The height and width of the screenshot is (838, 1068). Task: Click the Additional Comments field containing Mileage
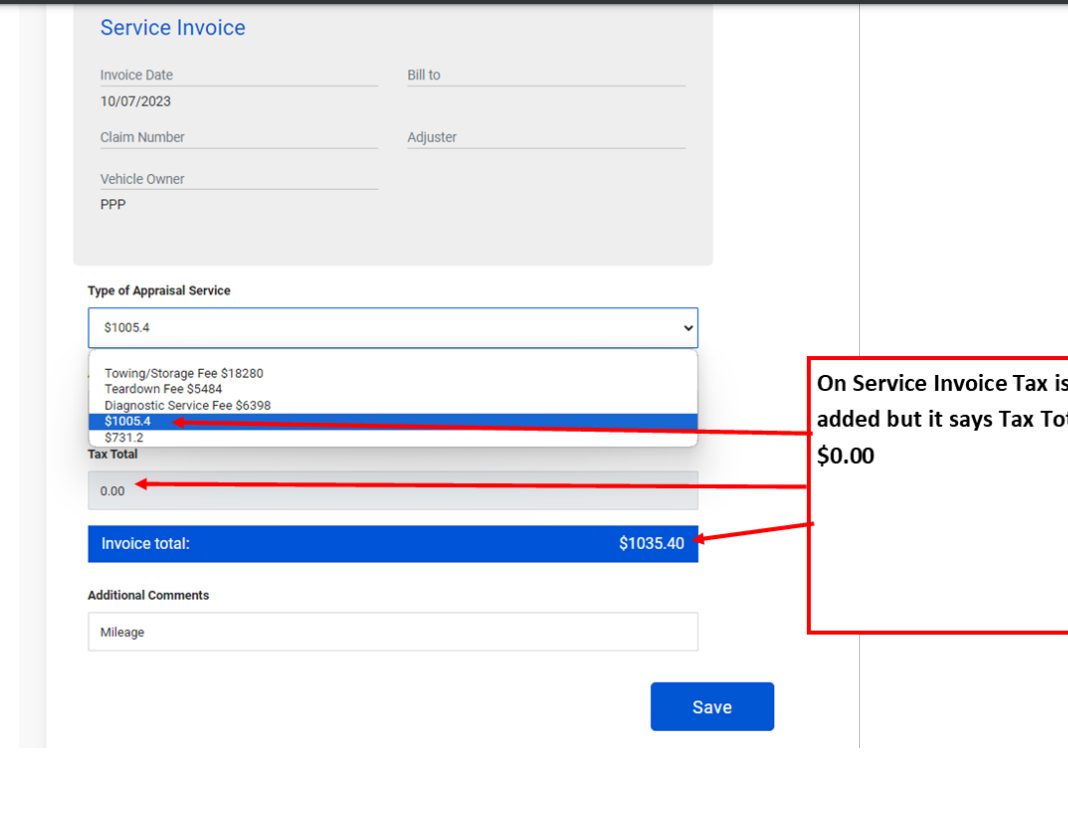coord(392,632)
